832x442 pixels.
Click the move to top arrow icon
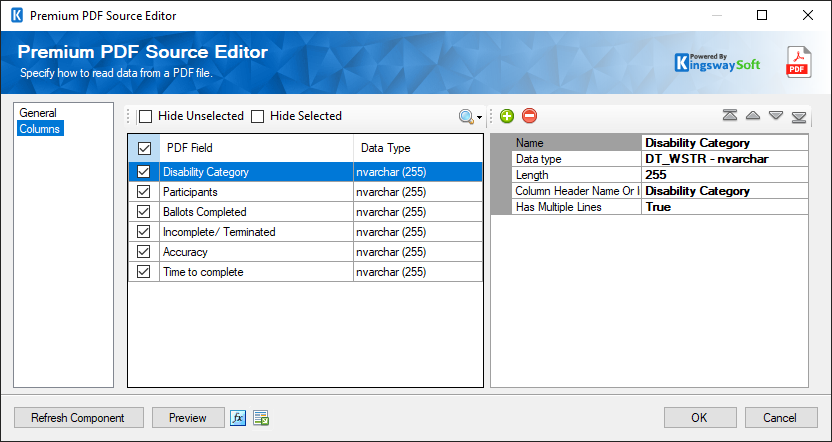[730, 116]
